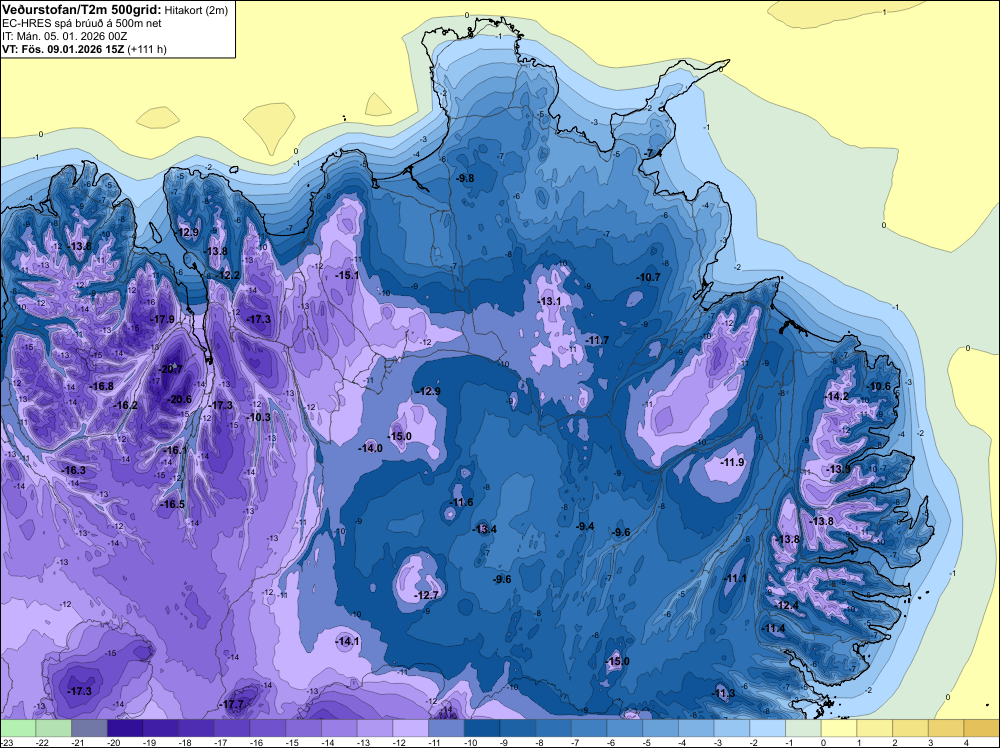Viewport: 1000px width, 748px height.
Task: Select the -12.2 temperature reading
Action: [228, 275]
